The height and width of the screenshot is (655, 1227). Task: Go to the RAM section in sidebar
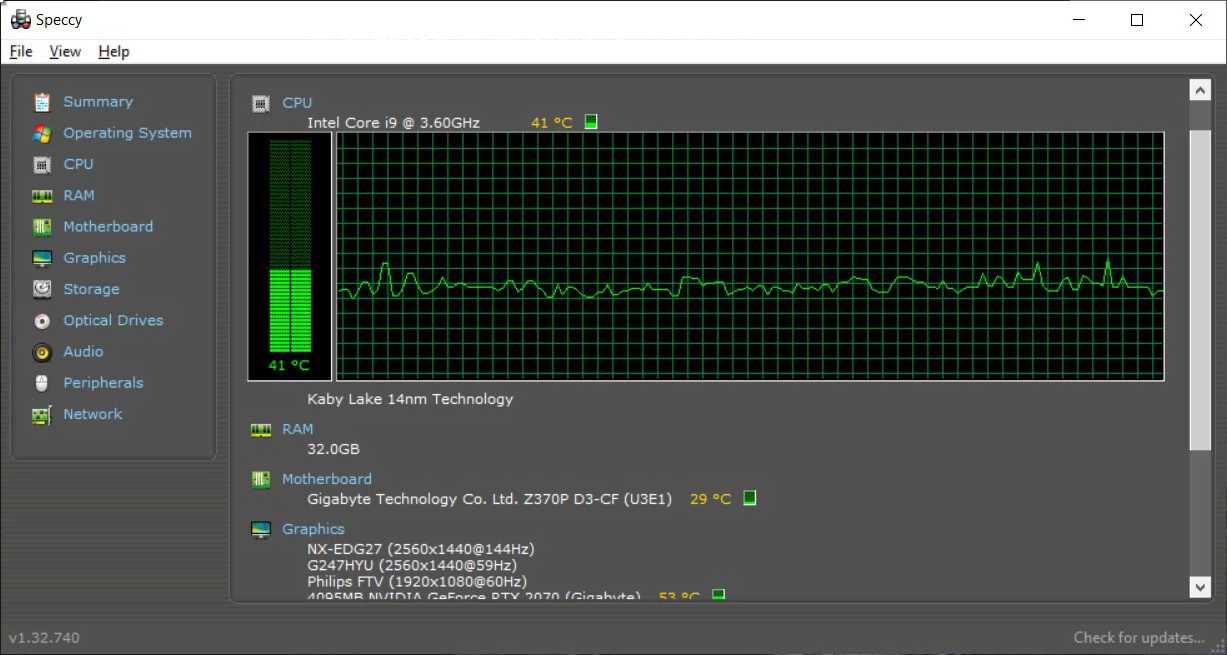79,196
